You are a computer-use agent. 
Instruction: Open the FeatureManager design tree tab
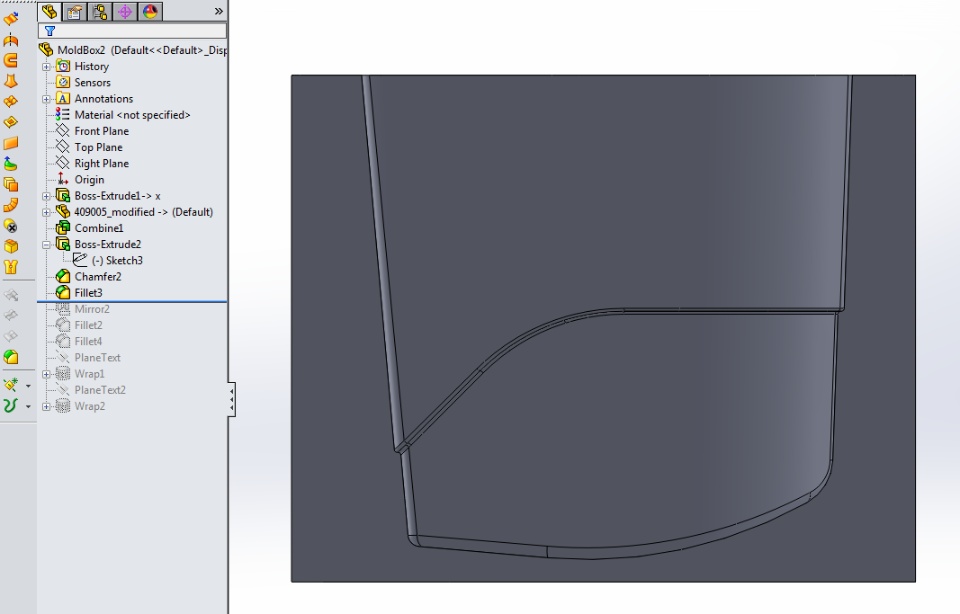pos(49,12)
